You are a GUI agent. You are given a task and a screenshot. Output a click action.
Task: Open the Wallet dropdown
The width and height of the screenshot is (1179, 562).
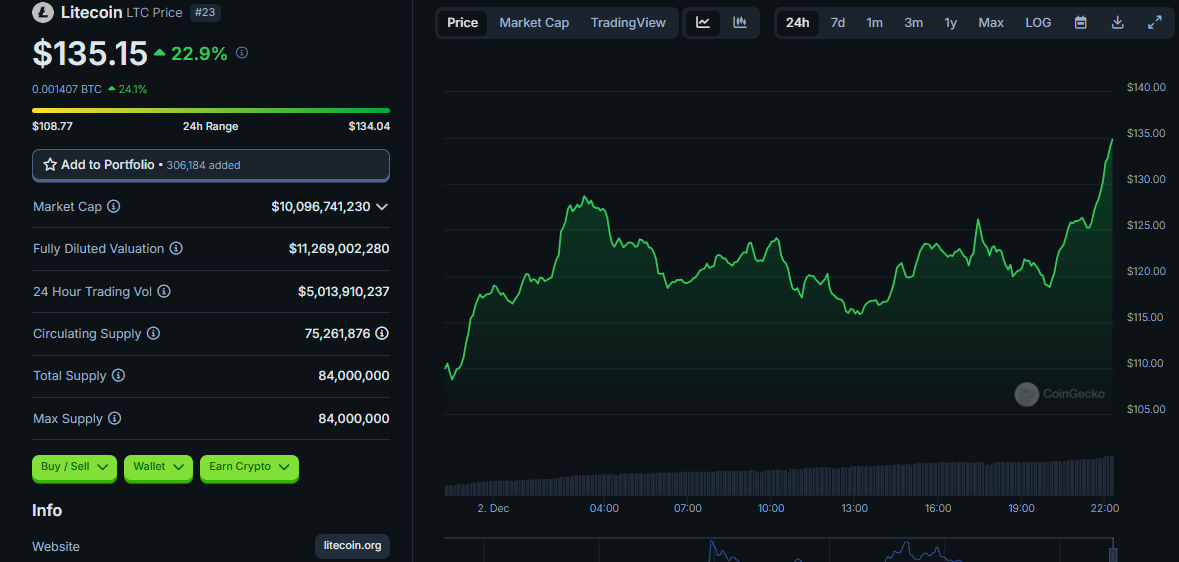(158, 467)
